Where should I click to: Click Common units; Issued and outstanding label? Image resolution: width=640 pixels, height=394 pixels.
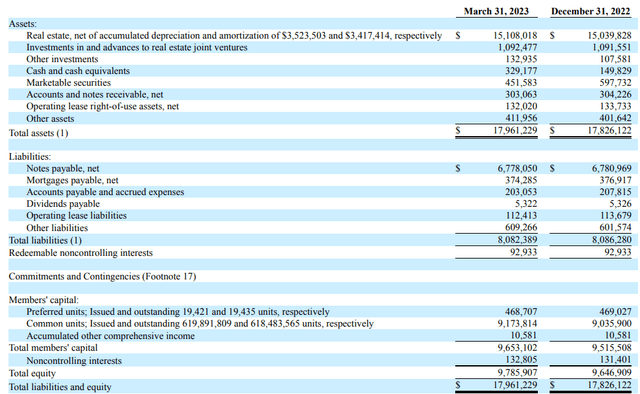click(200, 324)
